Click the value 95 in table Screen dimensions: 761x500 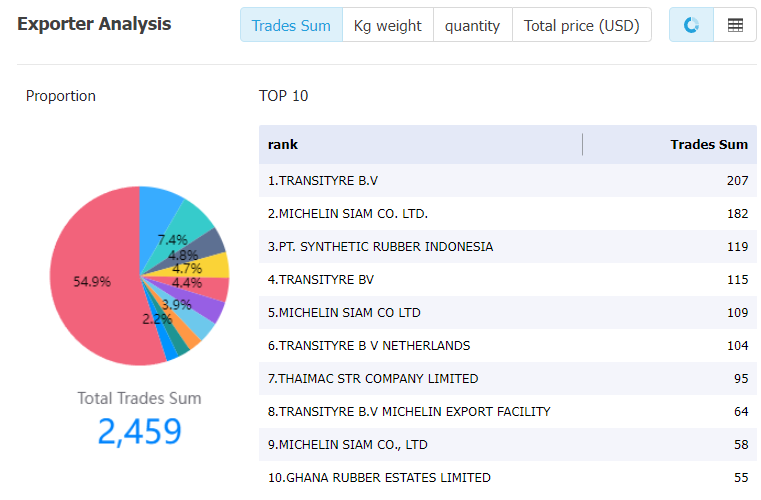(x=741, y=379)
